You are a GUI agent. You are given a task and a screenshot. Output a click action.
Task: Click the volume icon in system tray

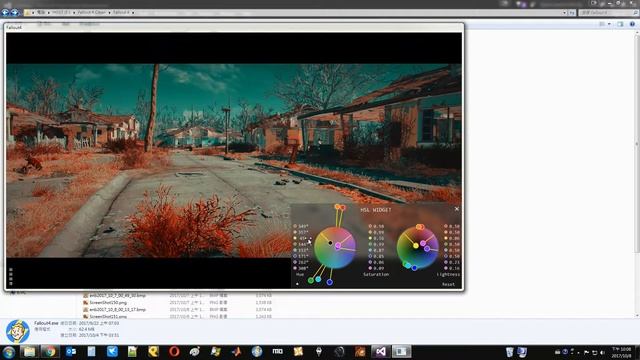tap(602, 352)
